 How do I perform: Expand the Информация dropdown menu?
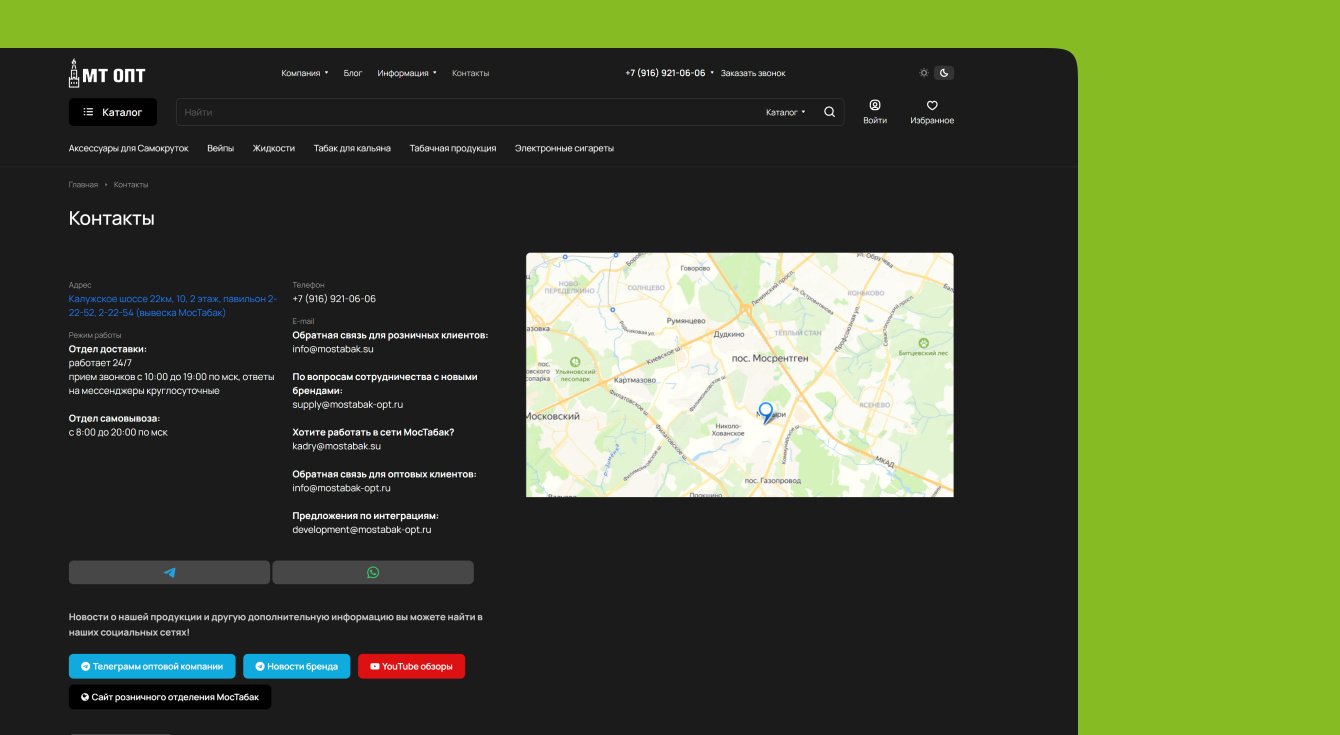tap(406, 73)
